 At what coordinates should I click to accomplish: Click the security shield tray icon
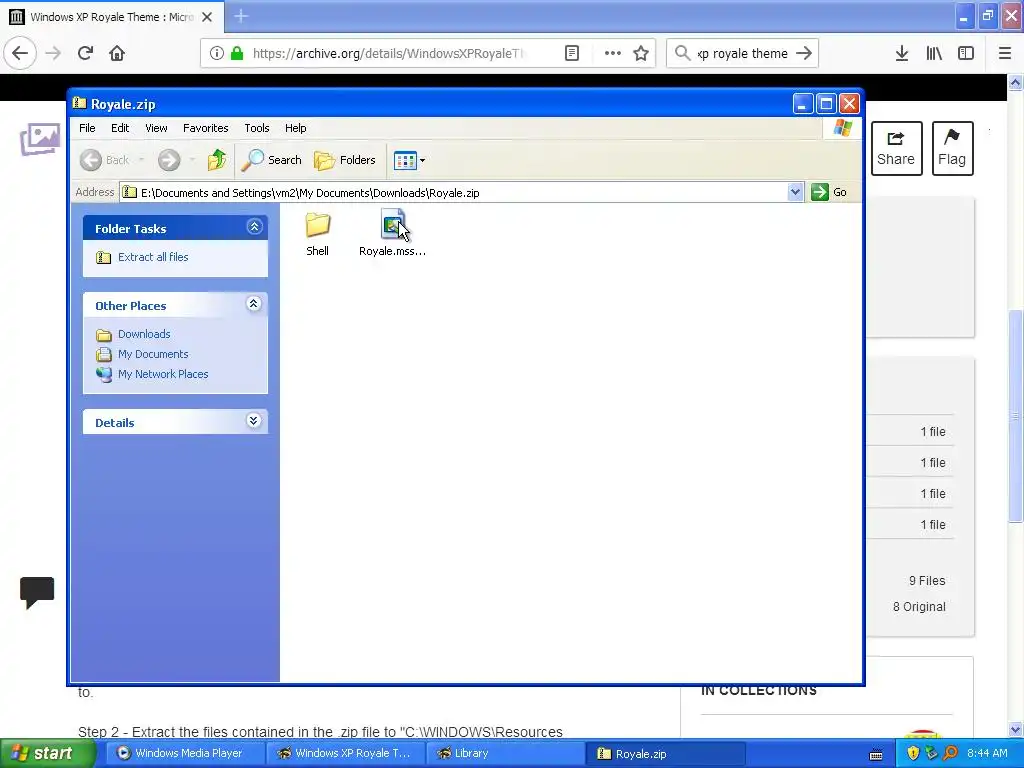[x=913, y=754]
